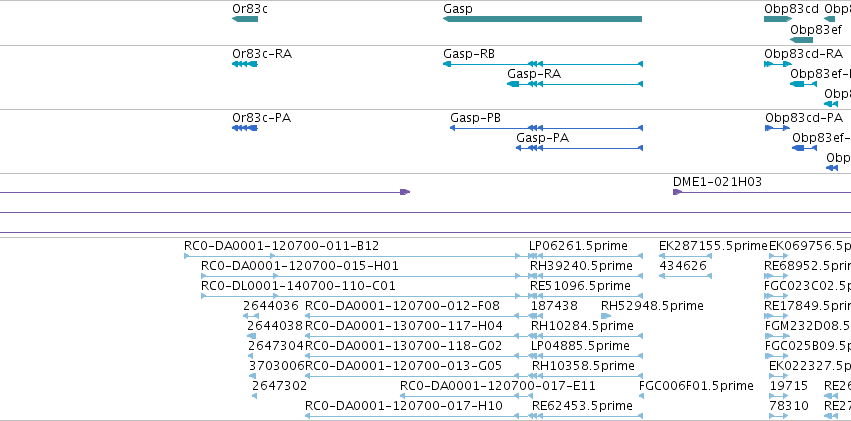Select the 434626 EST label
Image resolution: width=851 pixels, height=421 pixels.
tap(683, 266)
